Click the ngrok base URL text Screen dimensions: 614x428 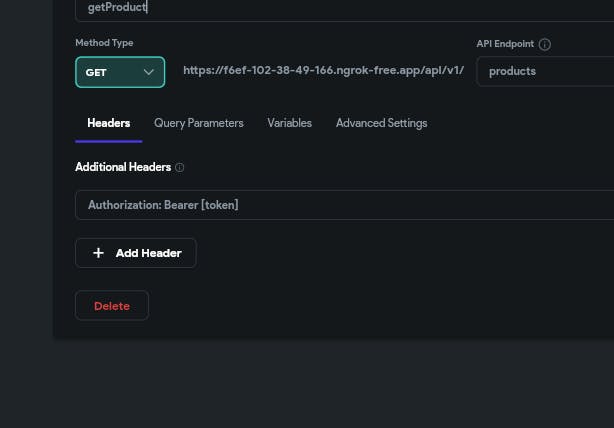tap(323, 70)
